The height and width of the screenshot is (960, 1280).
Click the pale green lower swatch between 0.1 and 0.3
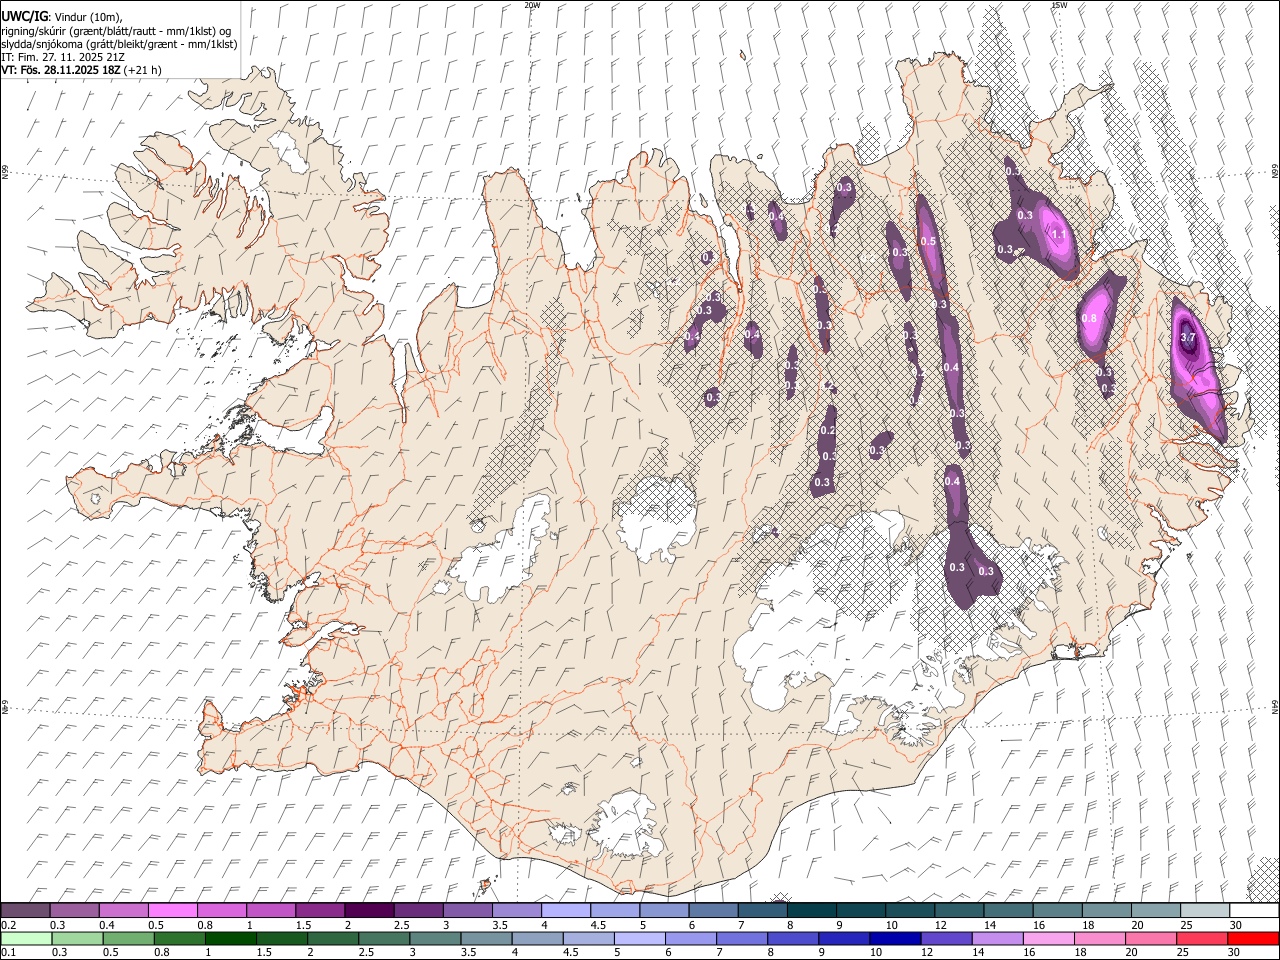click(26, 938)
